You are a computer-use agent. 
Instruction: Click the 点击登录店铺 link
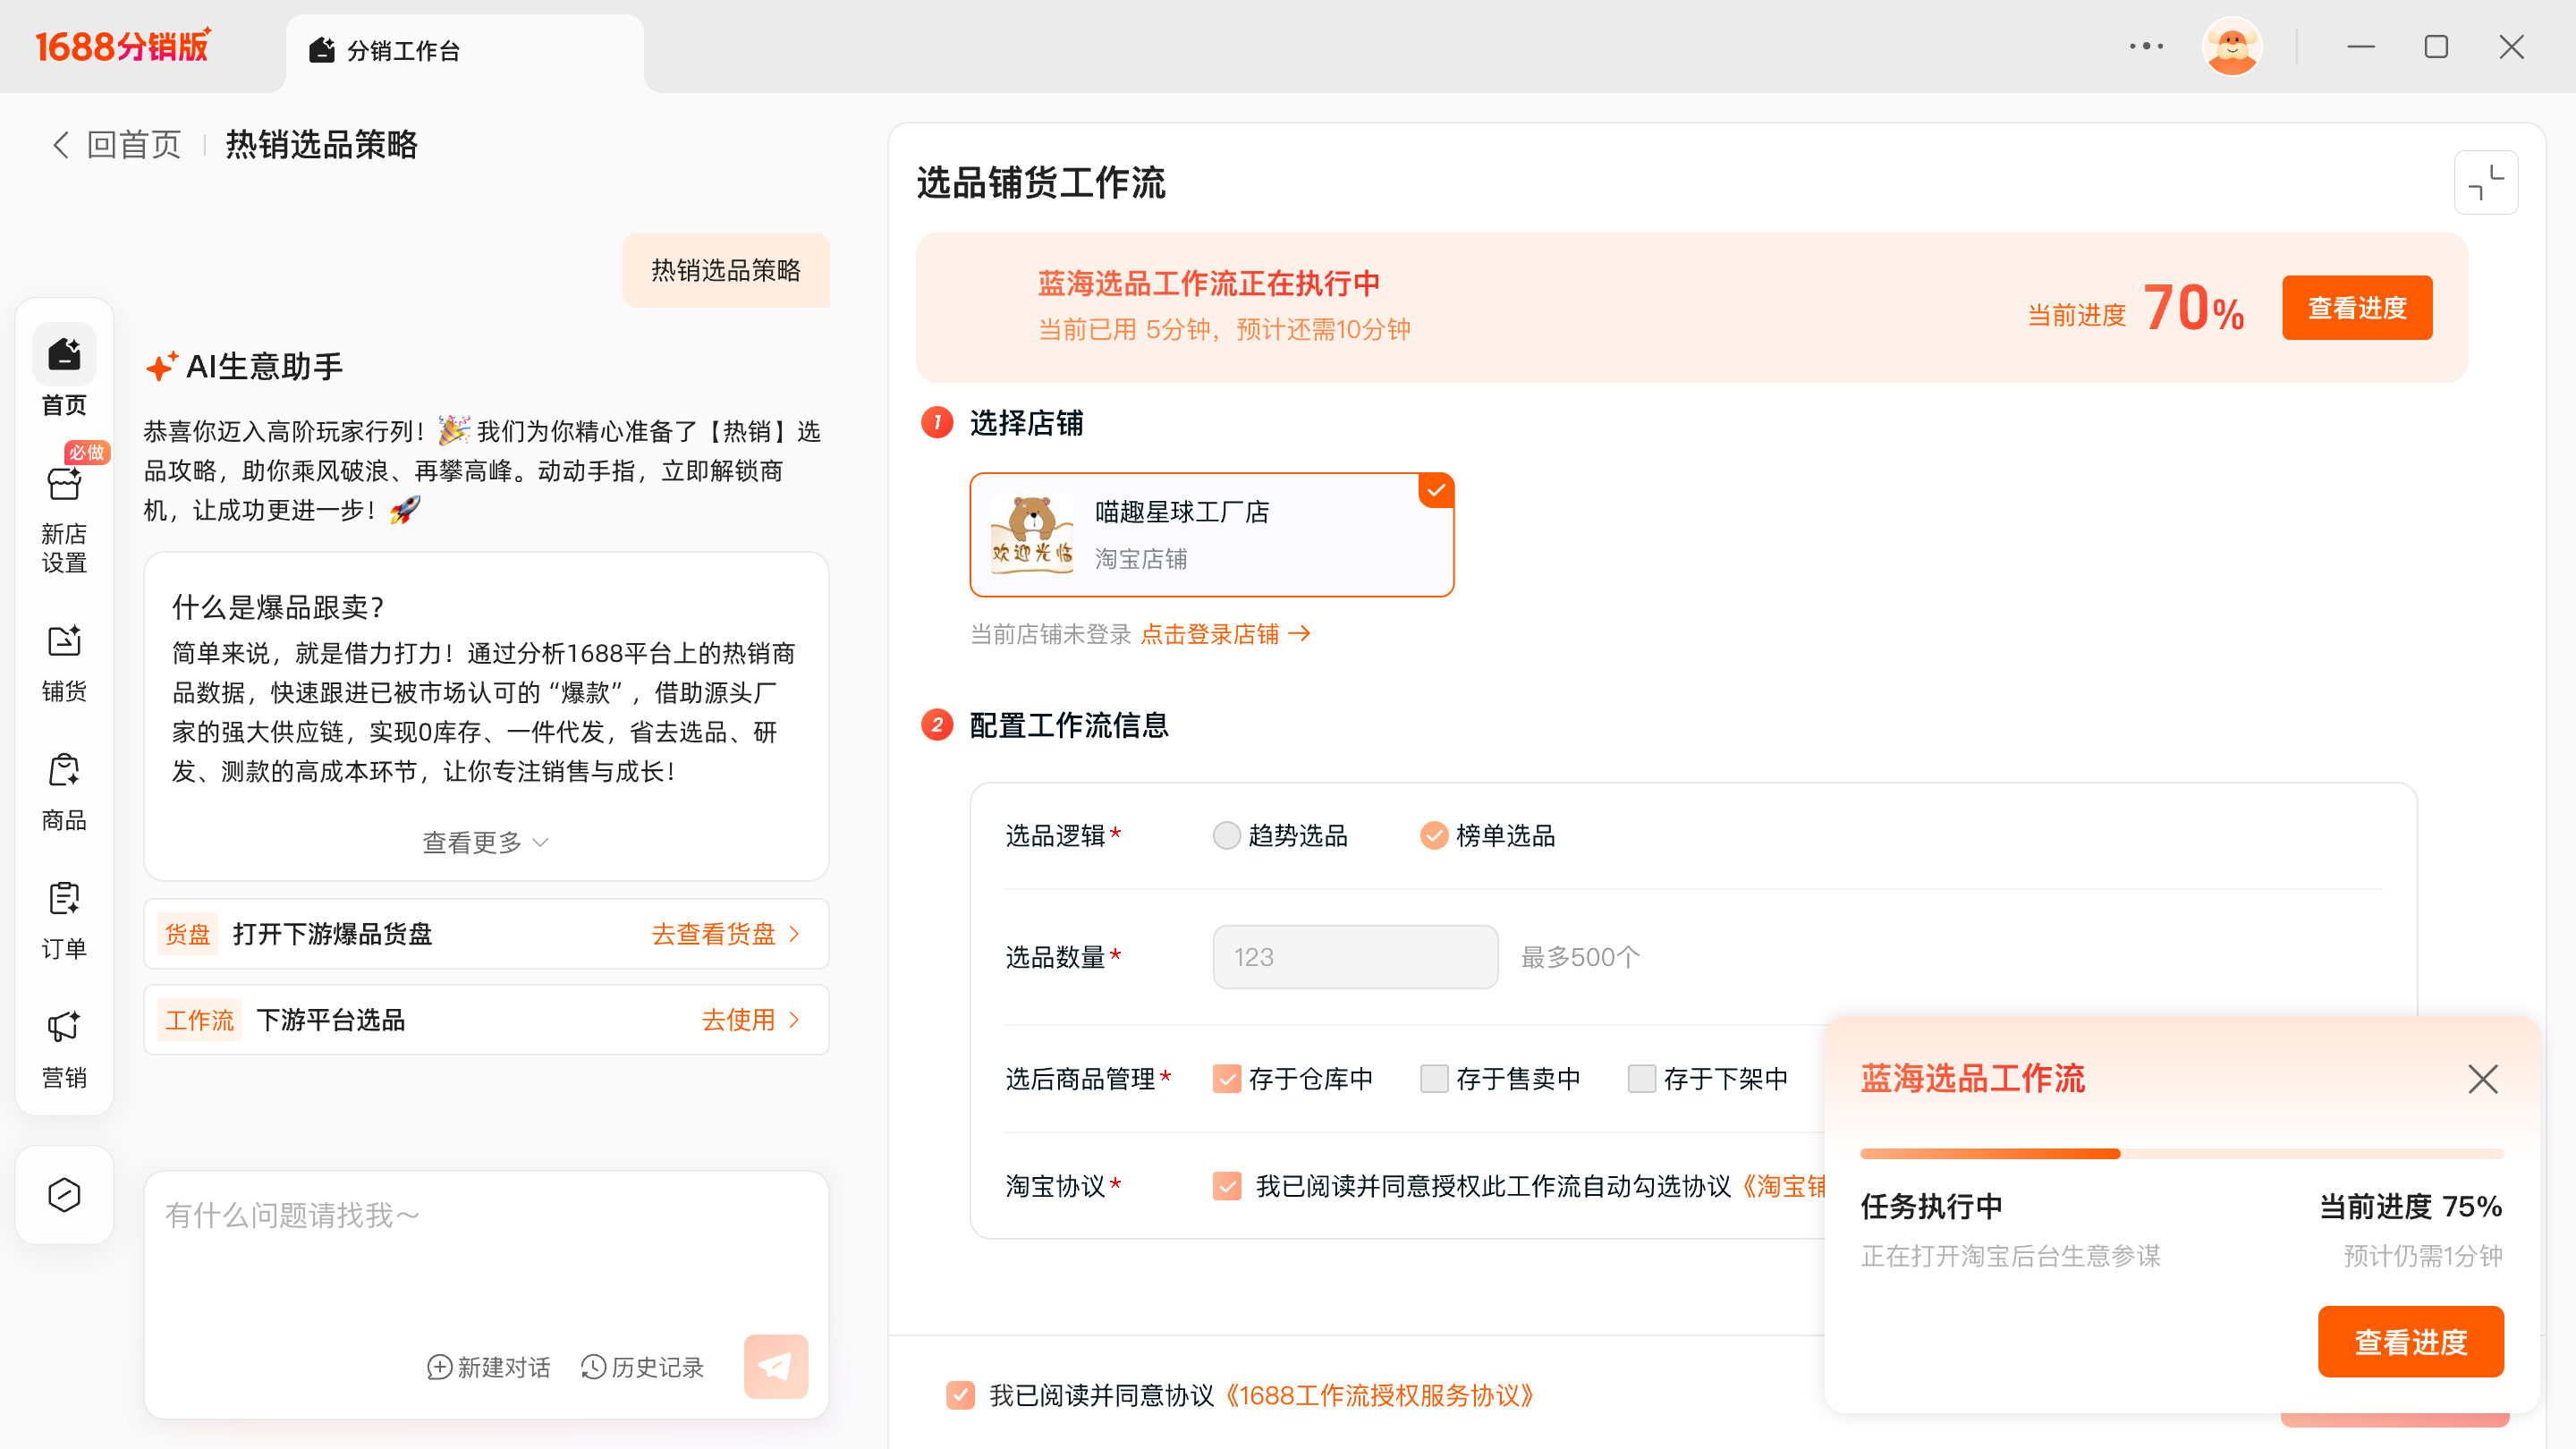pyautogui.click(x=1225, y=634)
